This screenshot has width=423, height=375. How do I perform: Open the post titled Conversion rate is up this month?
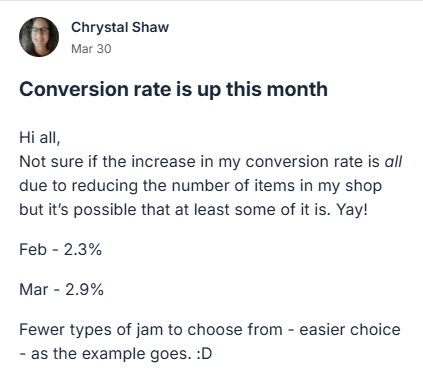(173, 89)
